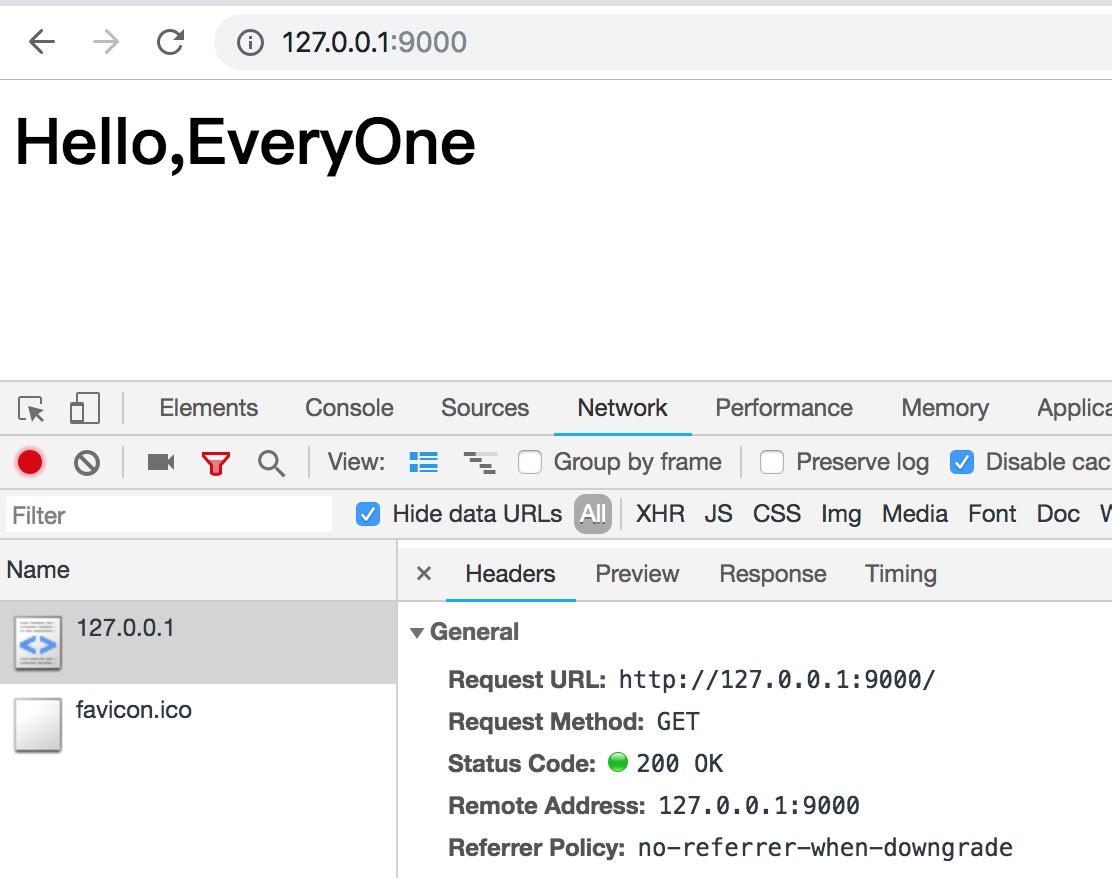Screen dimensions: 1112x878
Task: Click the Request URL value http://127.0.0.1:9000/
Action: [x=777, y=680]
